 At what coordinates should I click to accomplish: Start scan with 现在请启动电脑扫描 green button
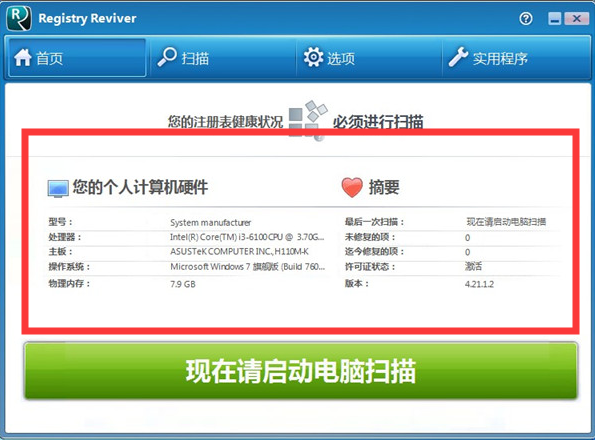[301, 371]
